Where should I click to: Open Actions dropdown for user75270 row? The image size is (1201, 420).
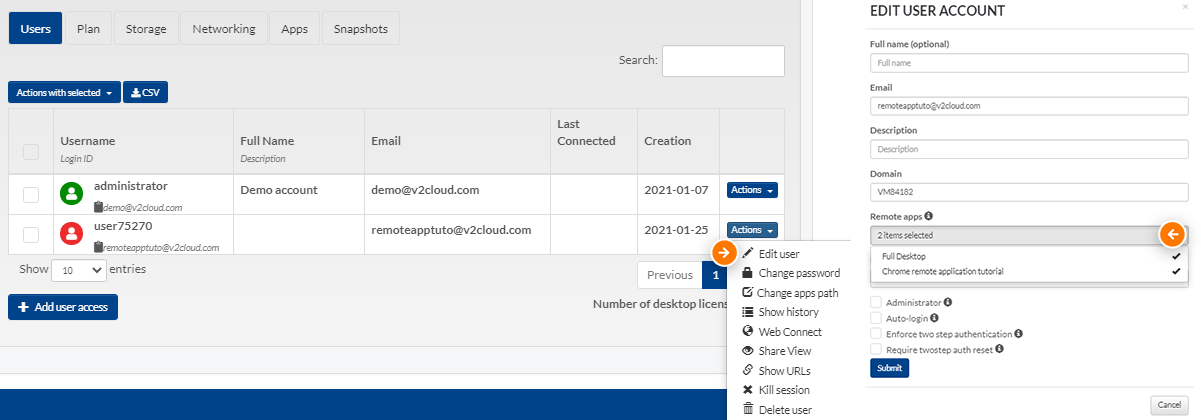pos(753,230)
